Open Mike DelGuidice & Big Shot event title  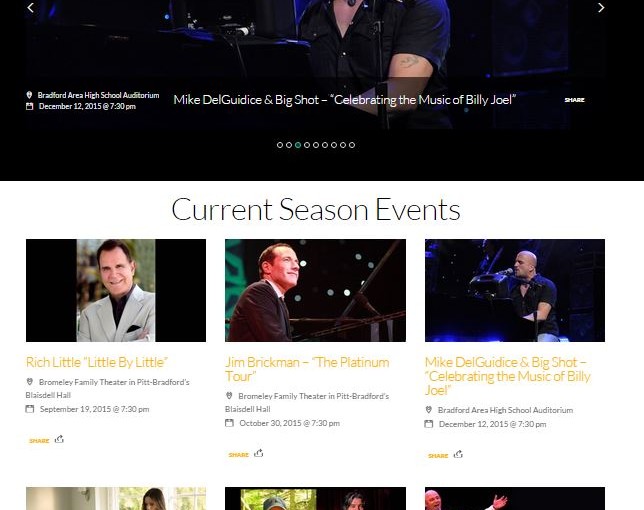coord(508,376)
